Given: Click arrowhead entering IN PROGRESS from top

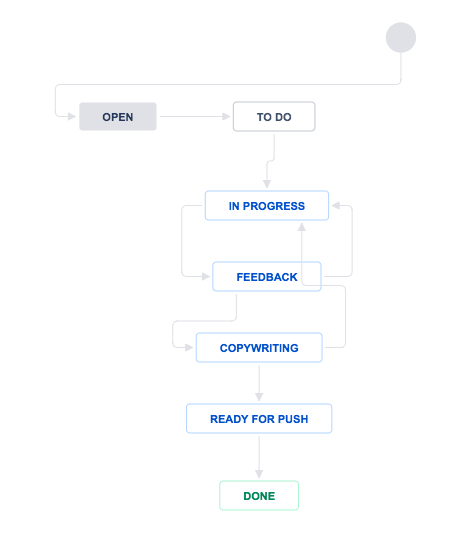Looking at the screenshot, I should coord(267,184).
